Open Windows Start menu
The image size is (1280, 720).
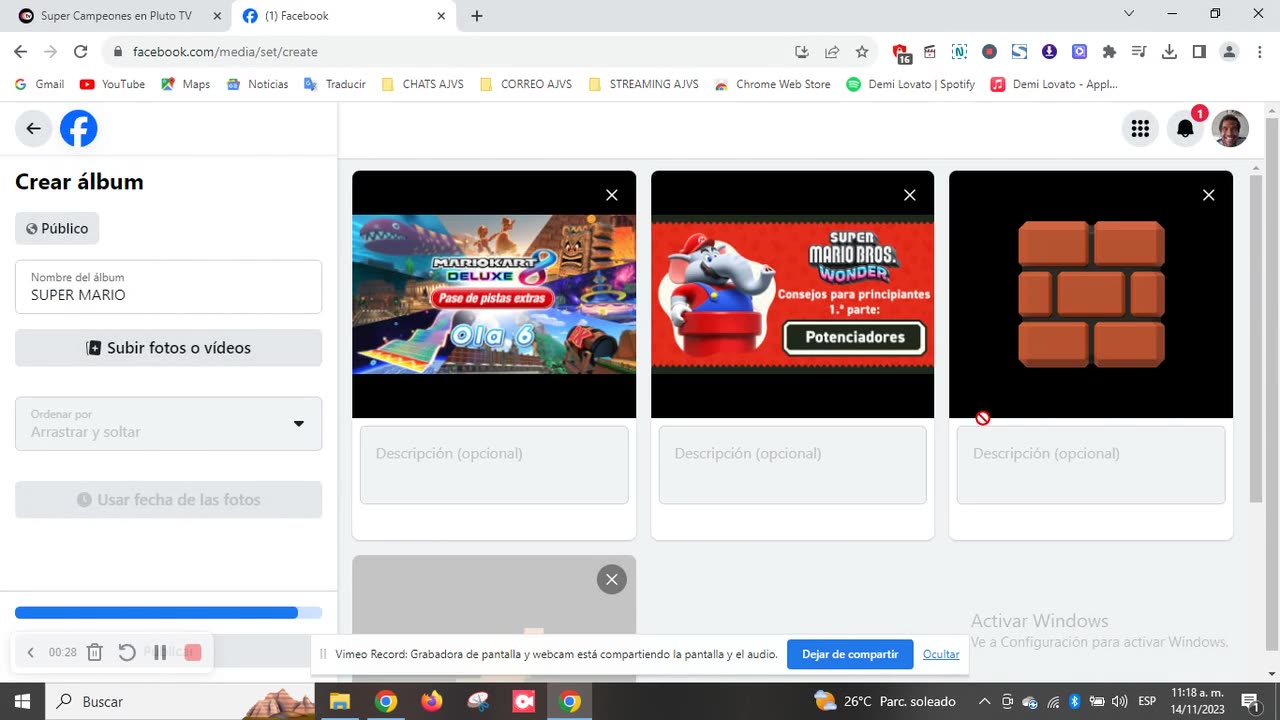point(21,701)
